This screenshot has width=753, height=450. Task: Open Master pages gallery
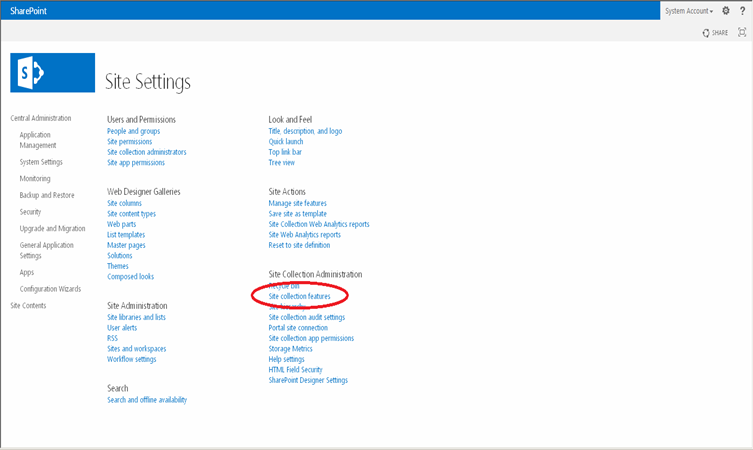point(126,245)
